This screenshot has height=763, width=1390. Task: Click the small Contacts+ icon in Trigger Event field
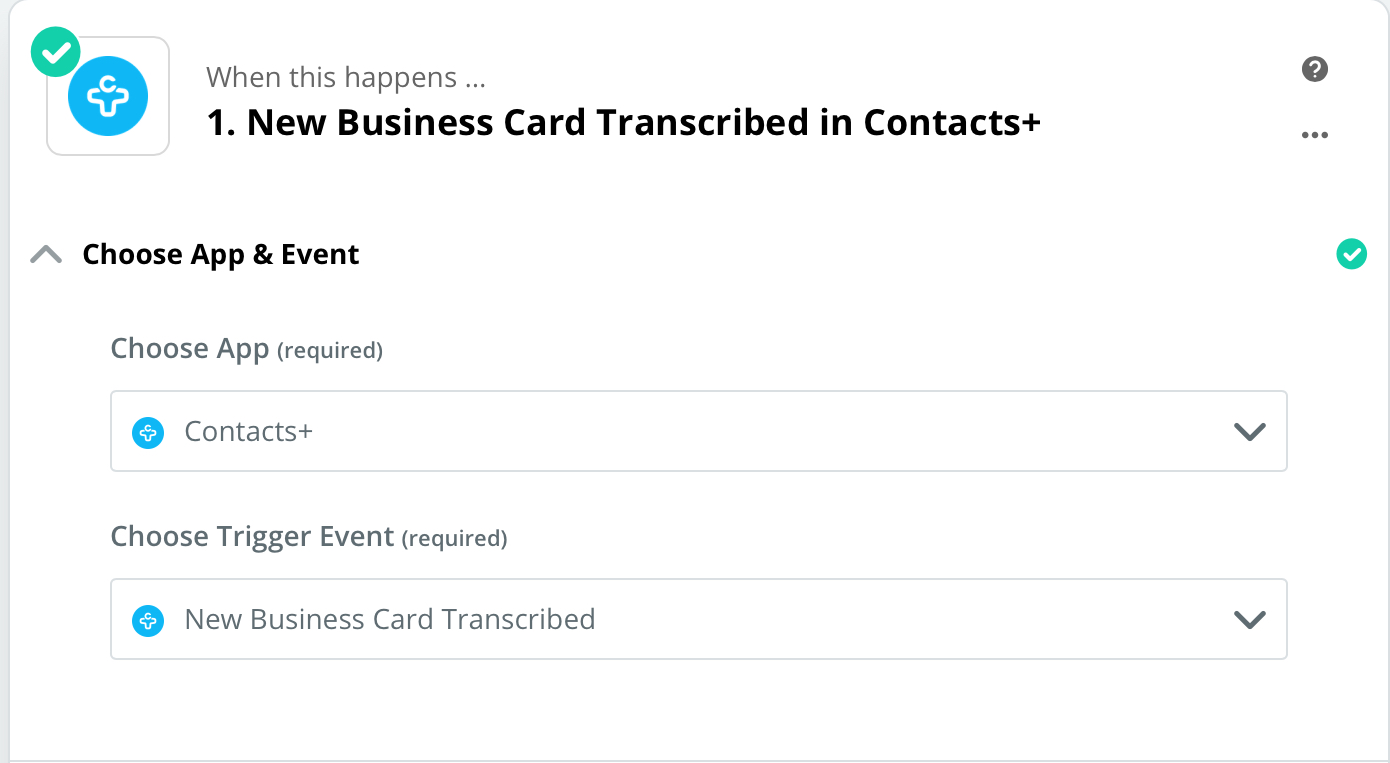[148, 621]
